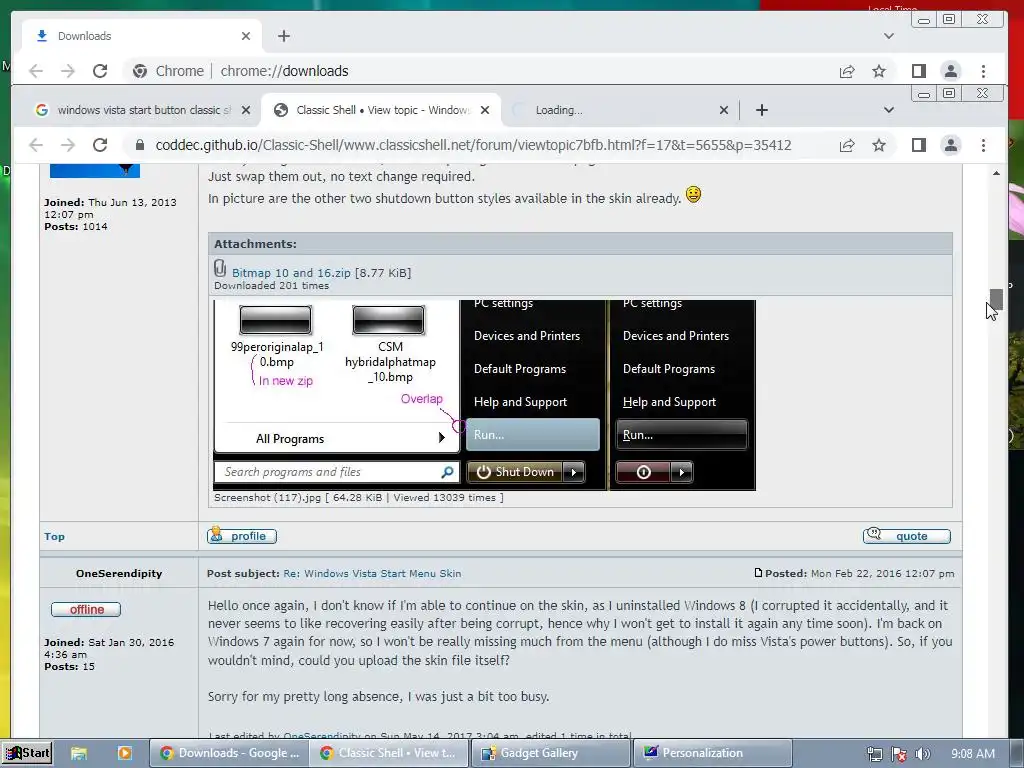The height and width of the screenshot is (768, 1024).
Task: Quote this post
Action: point(906,536)
